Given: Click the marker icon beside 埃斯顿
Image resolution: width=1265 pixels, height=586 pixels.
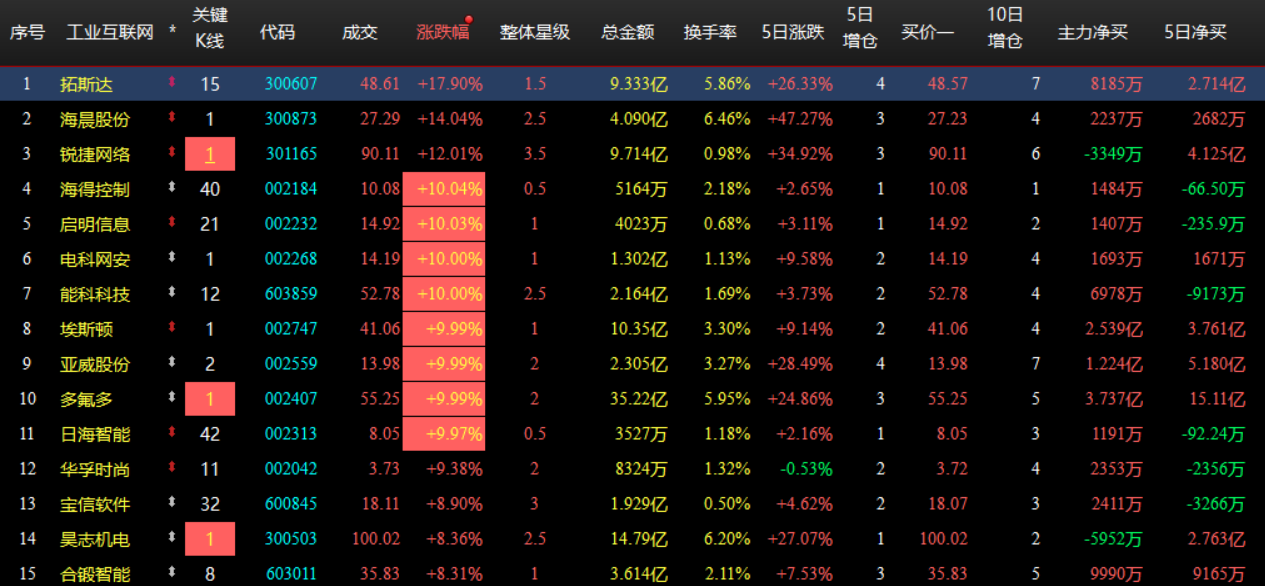Looking at the screenshot, I should click(x=172, y=329).
